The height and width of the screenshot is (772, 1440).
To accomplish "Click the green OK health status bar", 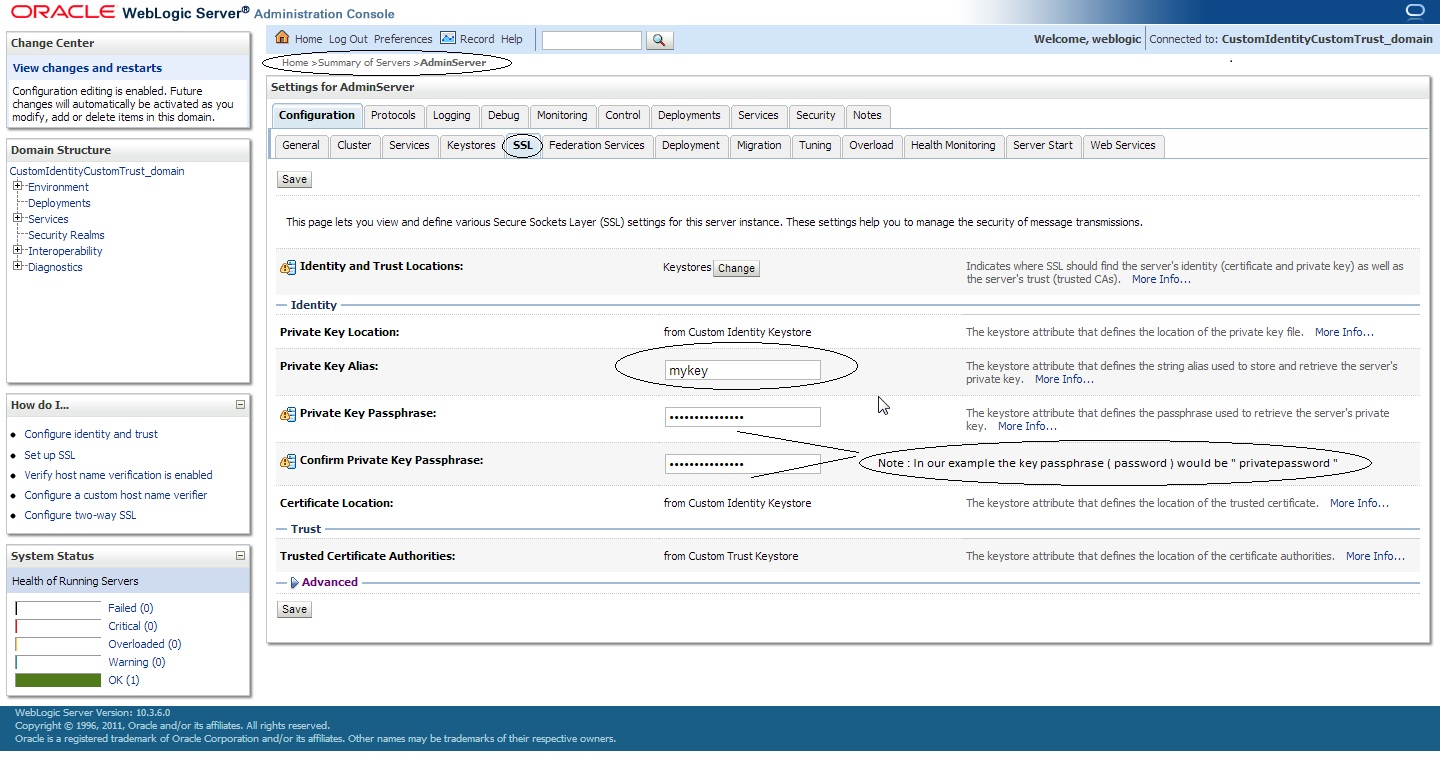I will (58, 680).
